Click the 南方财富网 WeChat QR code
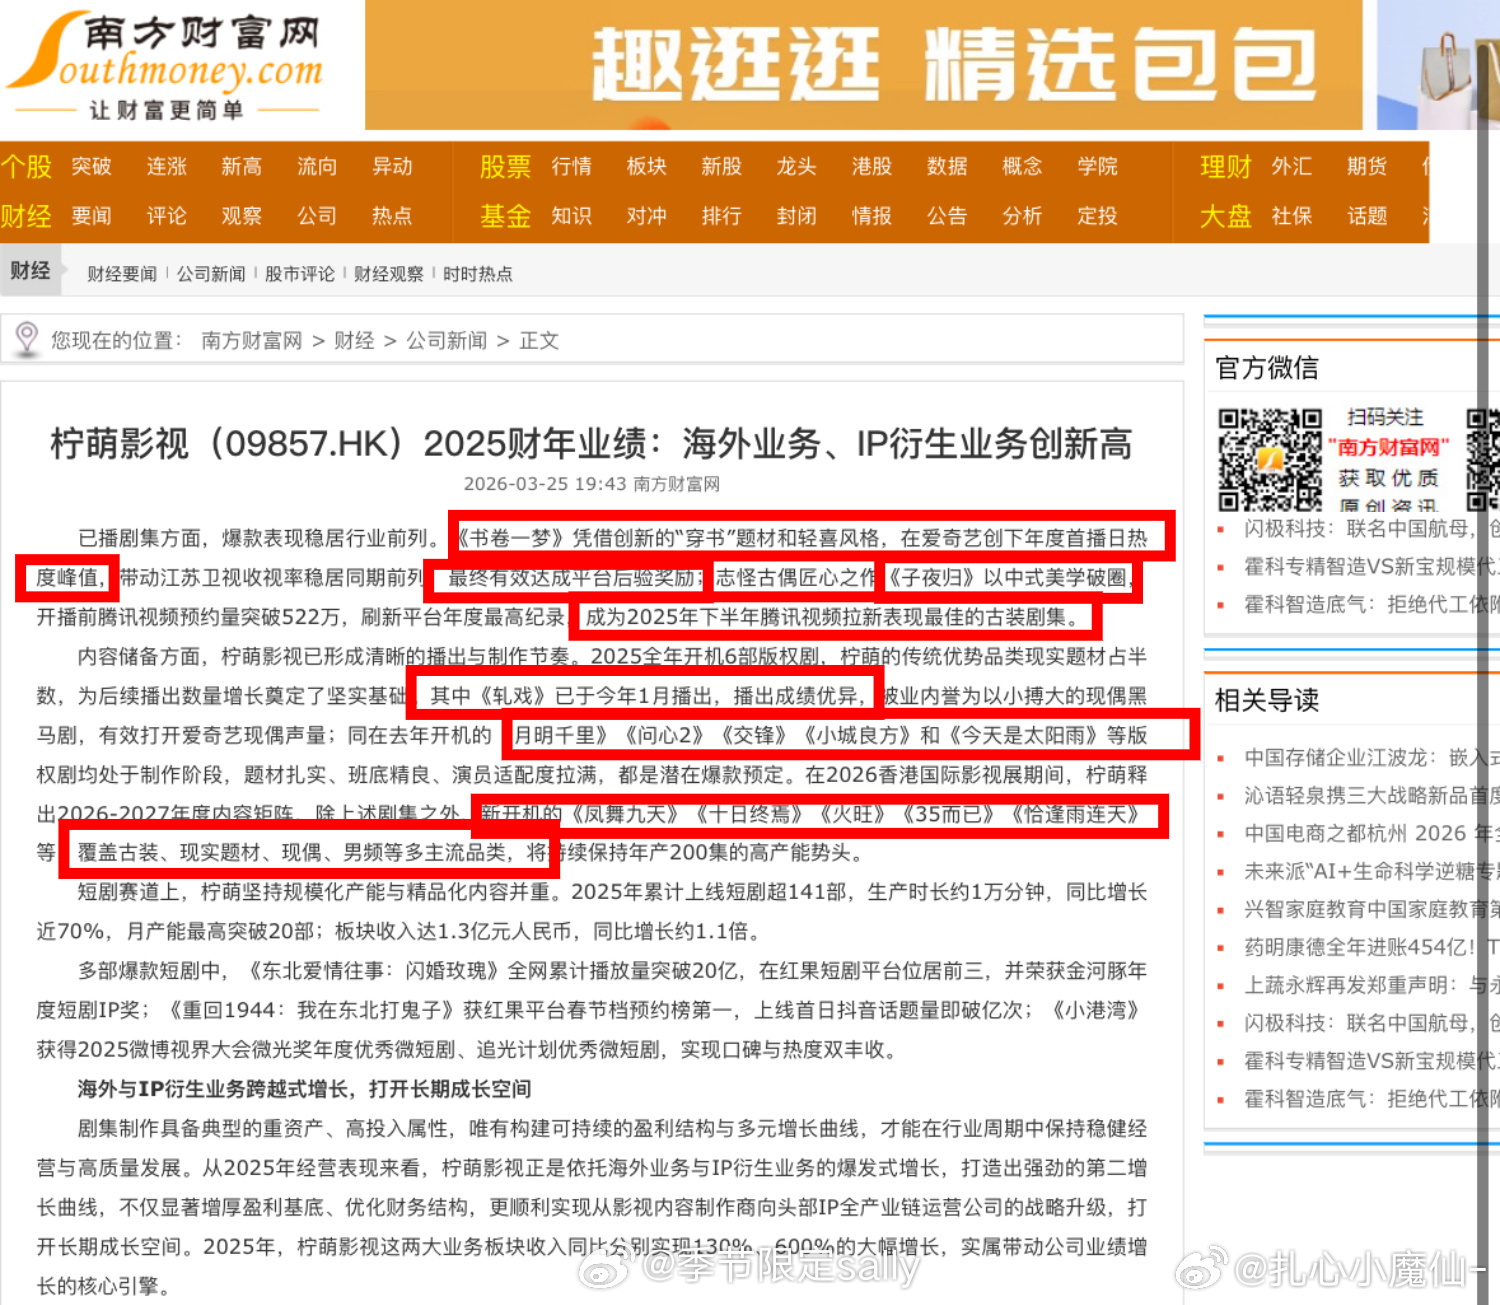Screen dimensions: 1500x1305 tap(1270, 460)
